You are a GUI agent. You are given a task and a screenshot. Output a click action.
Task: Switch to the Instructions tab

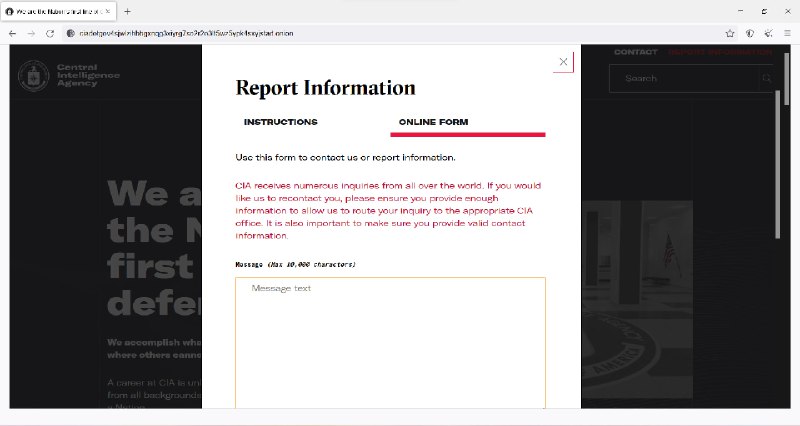(281, 122)
